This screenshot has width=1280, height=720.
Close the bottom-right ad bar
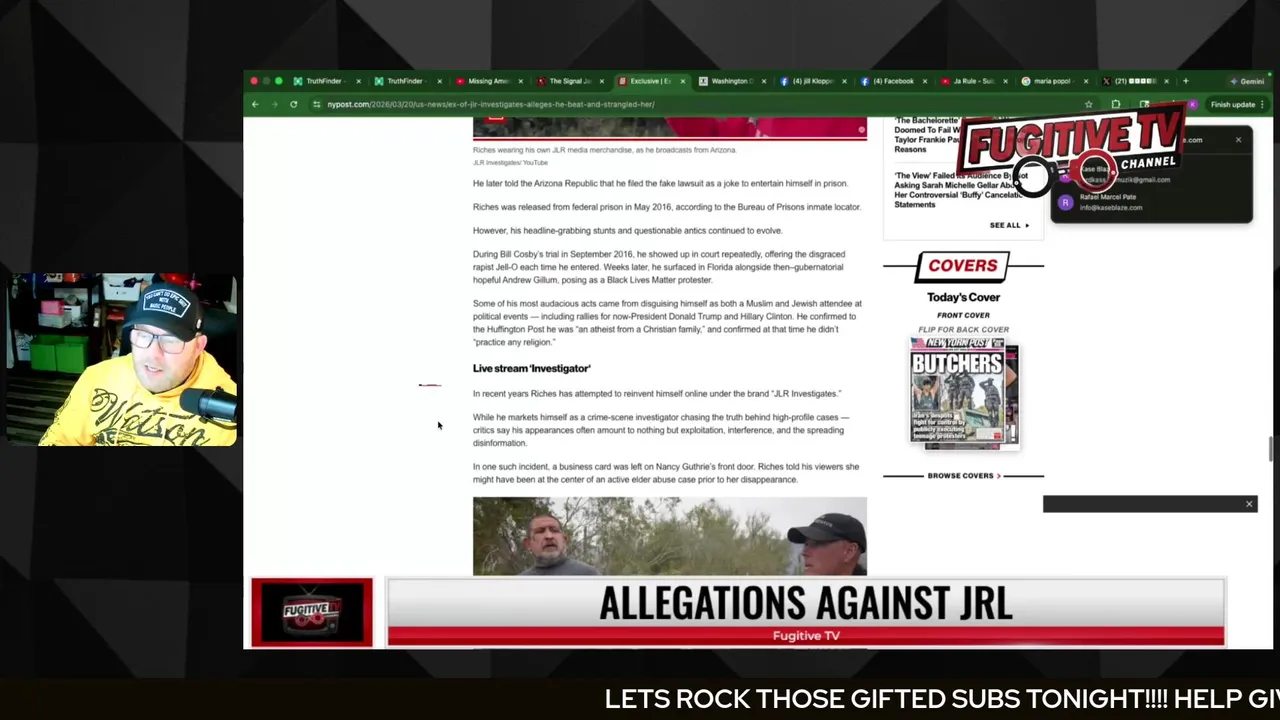1249,504
